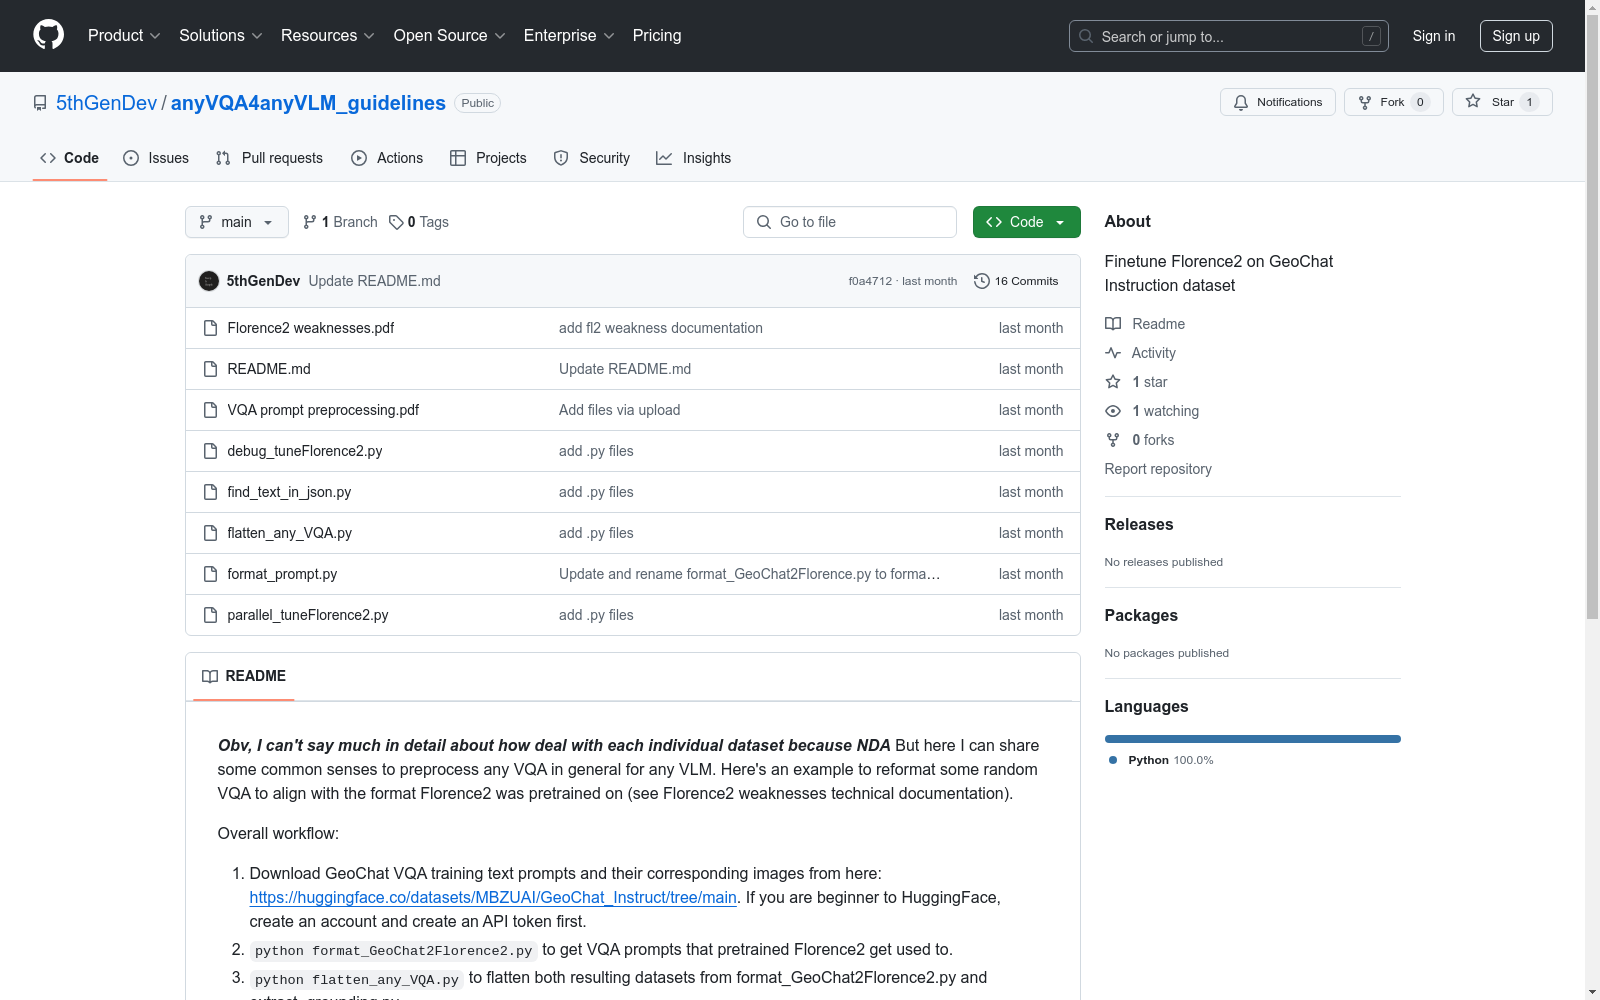Click the book icon on the README tab
The width and height of the screenshot is (1600, 1000).
[x=210, y=676]
